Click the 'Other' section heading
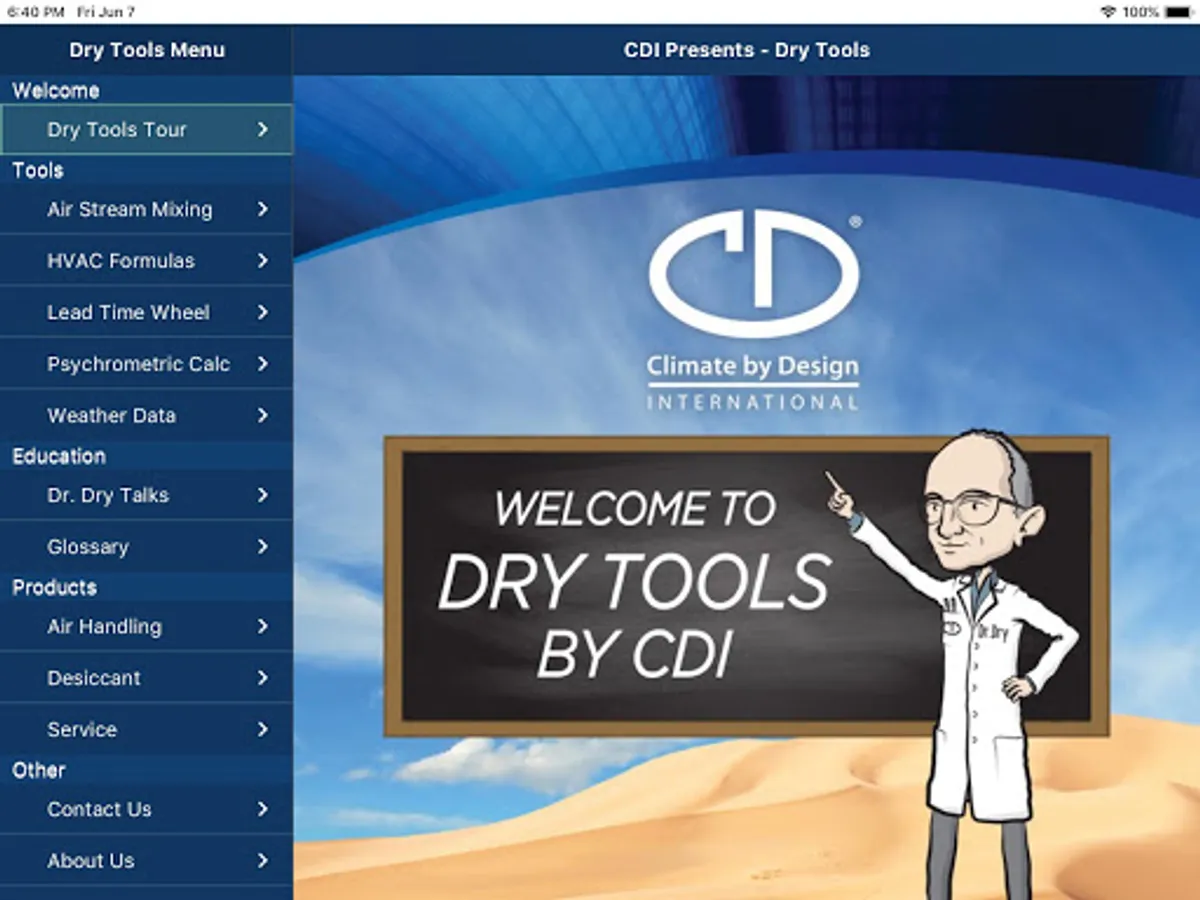Image resolution: width=1200 pixels, height=900 pixels. click(x=38, y=770)
